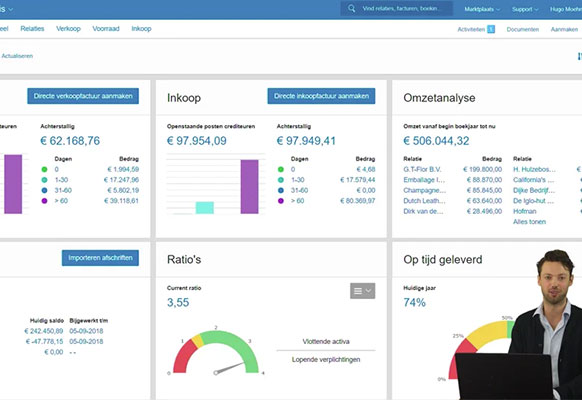Click Inkoop amount € 17.579,44
Viewport: 582px width, 400px height.
pyautogui.click(x=357, y=180)
